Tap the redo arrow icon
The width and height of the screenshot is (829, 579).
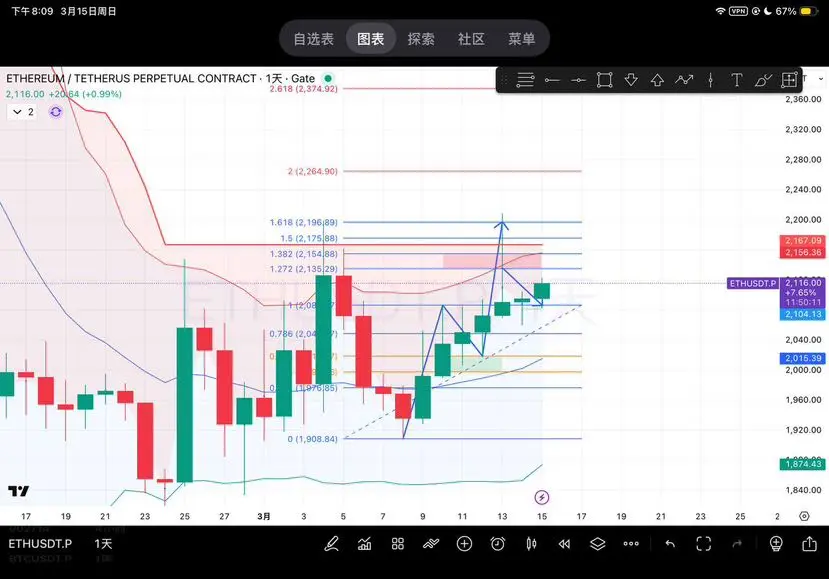click(737, 544)
